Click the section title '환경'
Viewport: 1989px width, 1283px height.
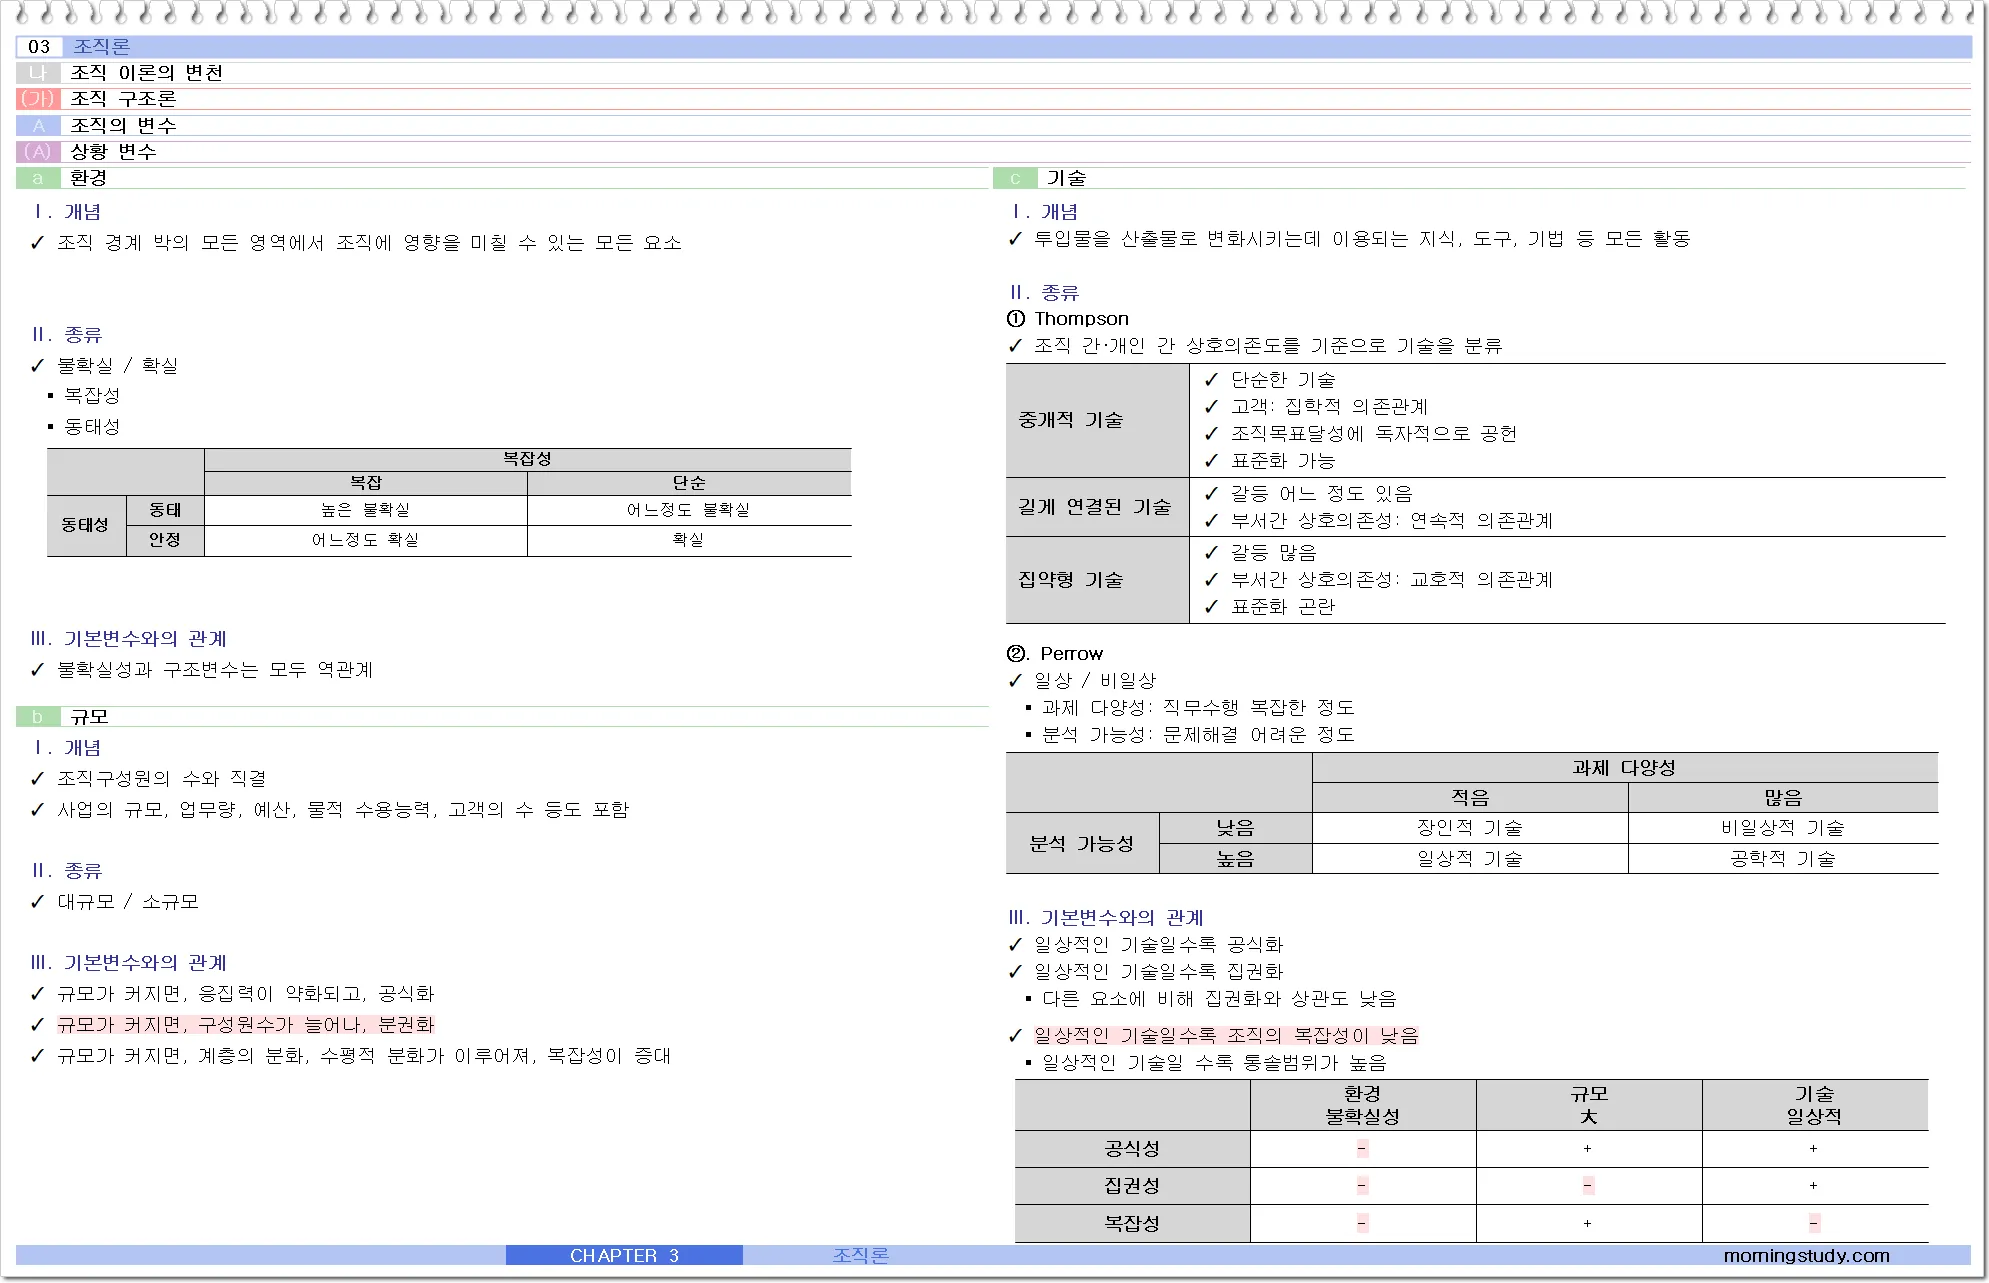[88, 178]
